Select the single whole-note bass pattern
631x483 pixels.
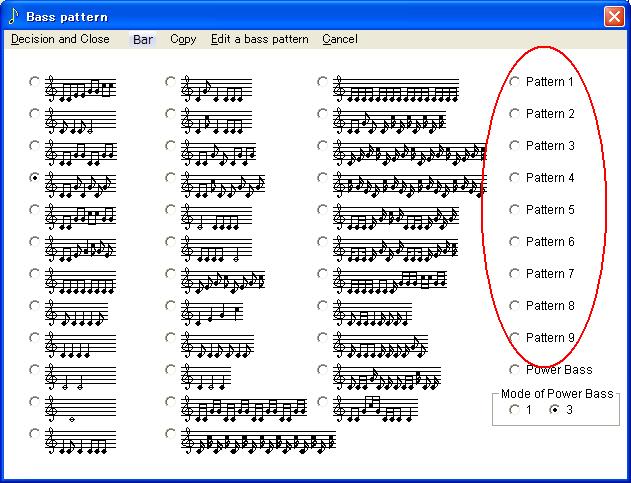pyautogui.click(x=36, y=402)
